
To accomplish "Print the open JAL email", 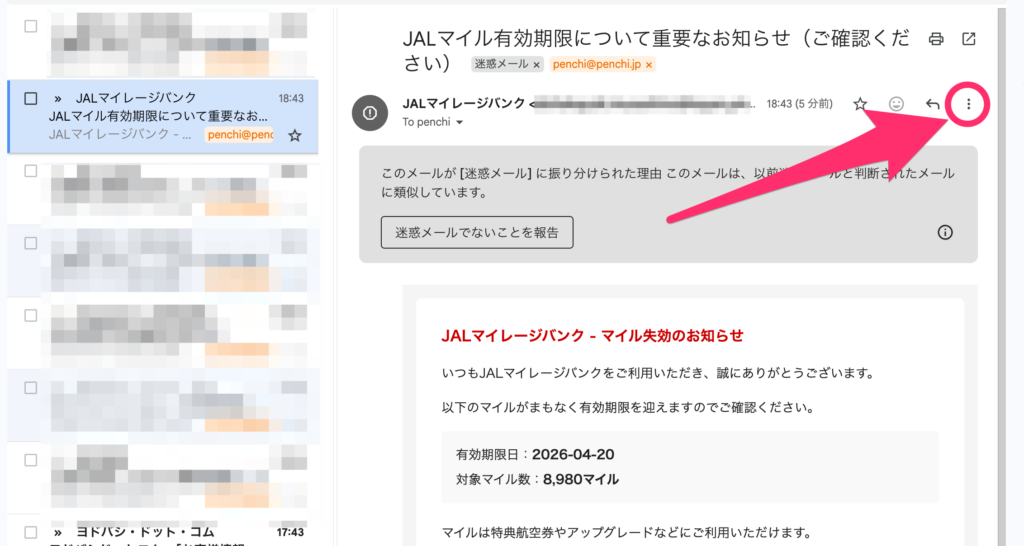I will pos(936,39).
